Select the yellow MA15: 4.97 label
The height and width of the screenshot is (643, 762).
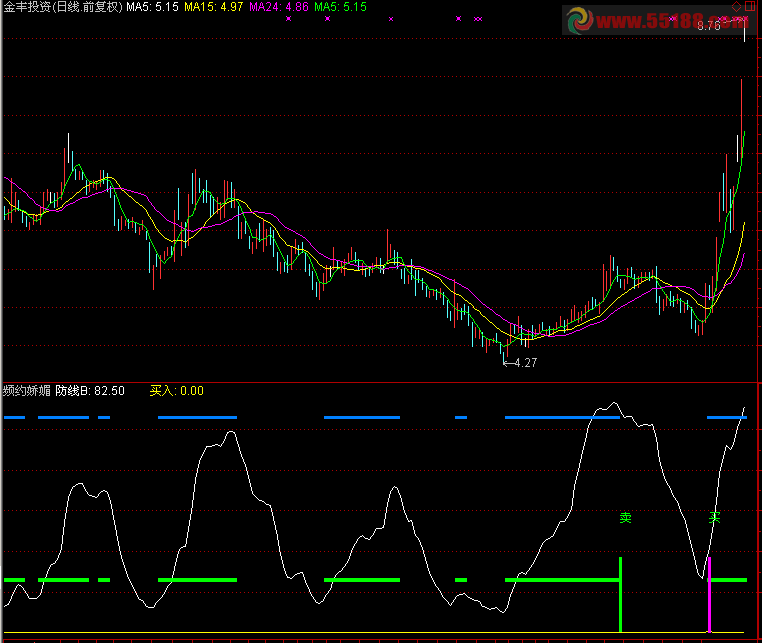click(x=213, y=7)
